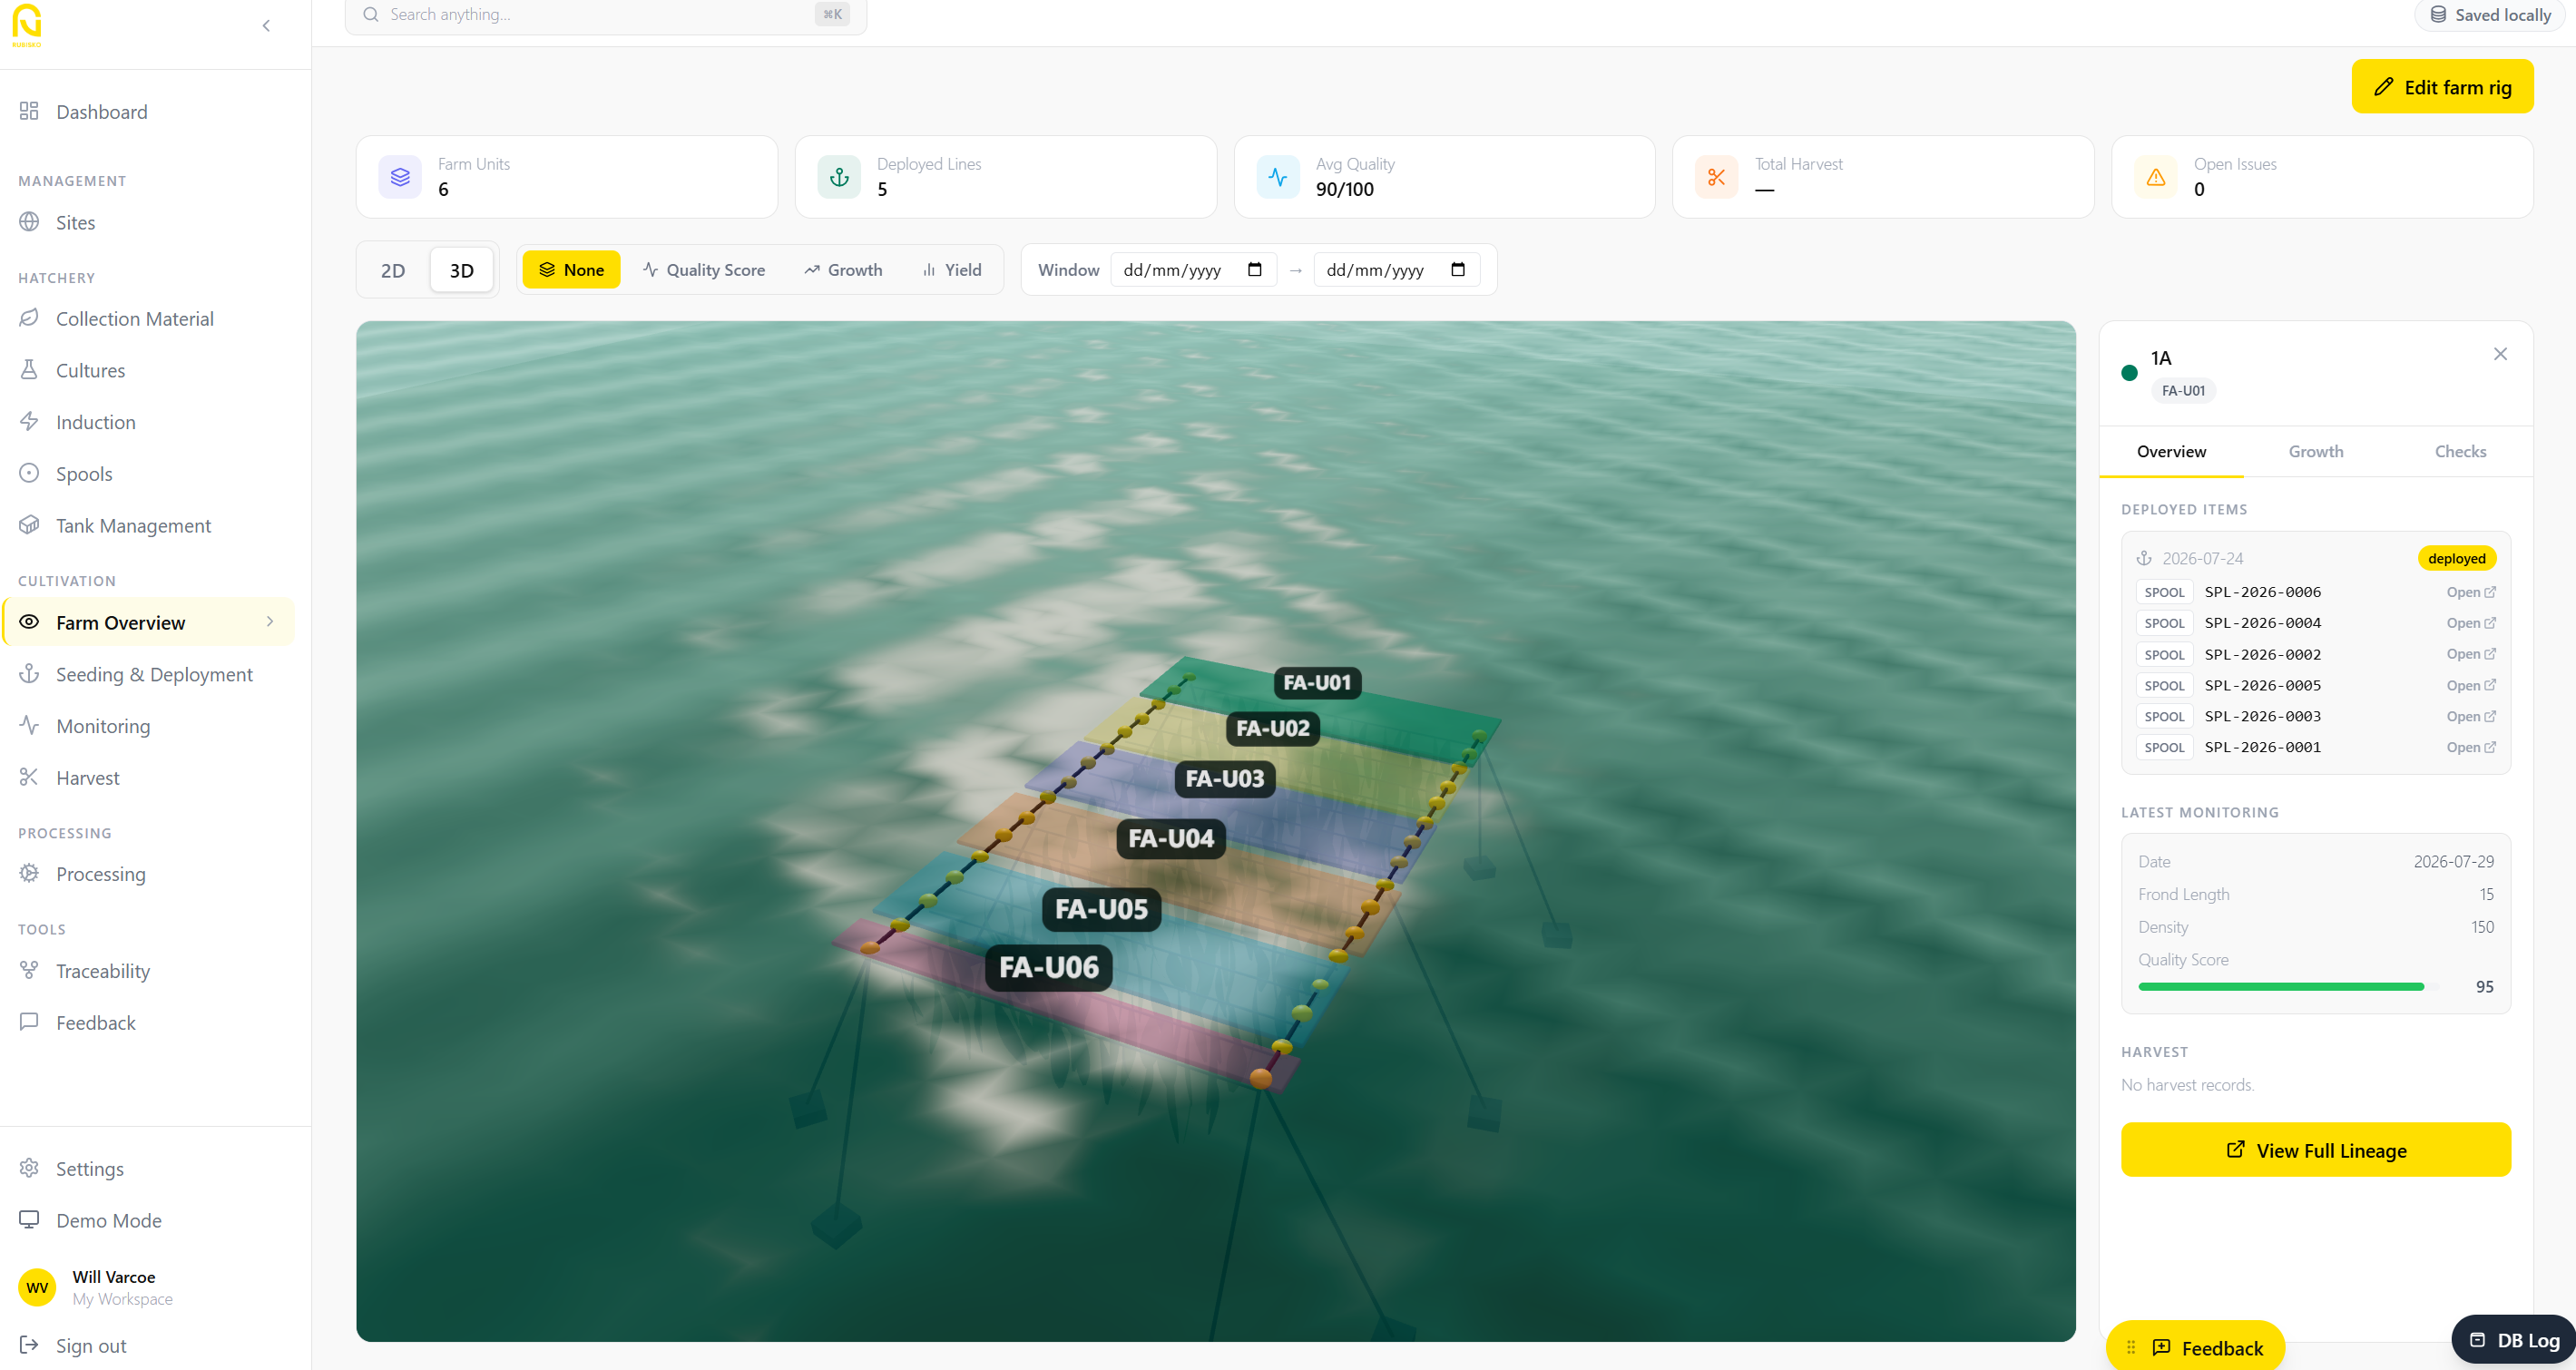Click the Harvest scissors icon
This screenshot has width=2576, height=1370.
click(x=29, y=777)
